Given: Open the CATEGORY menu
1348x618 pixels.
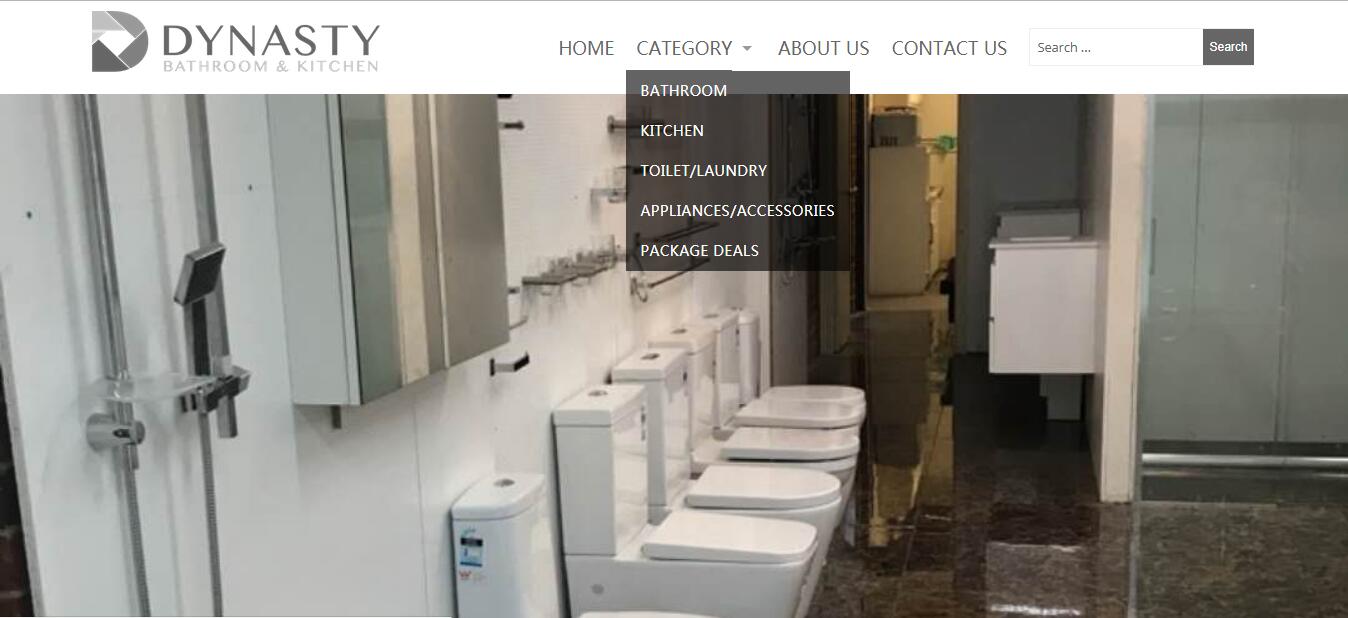Looking at the screenshot, I should coord(684,48).
